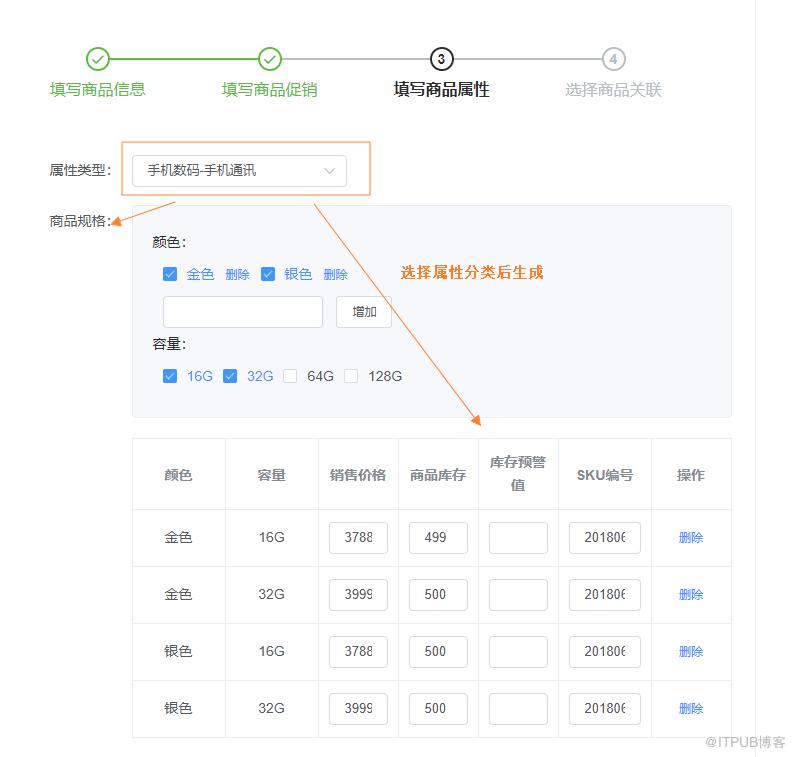
Task: Click the 商品库存 column header
Action: (x=438, y=475)
